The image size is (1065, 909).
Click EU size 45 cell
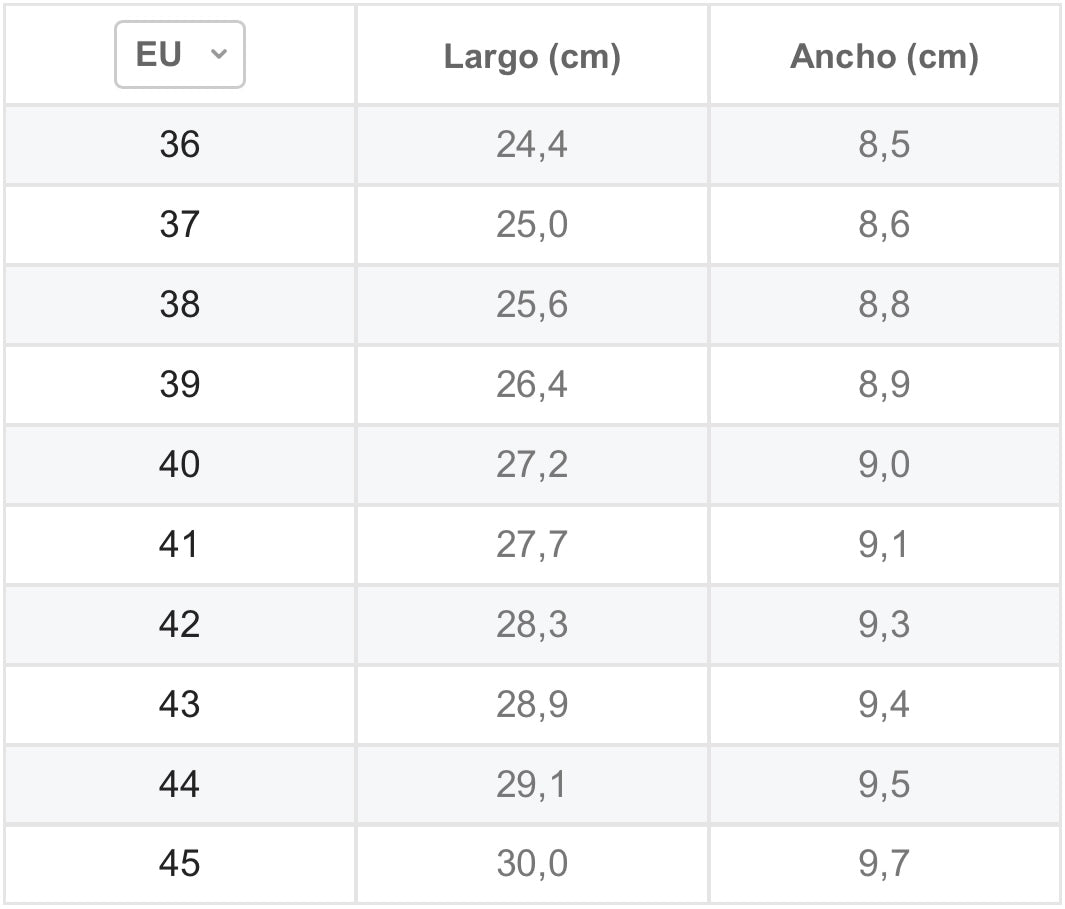[180, 864]
